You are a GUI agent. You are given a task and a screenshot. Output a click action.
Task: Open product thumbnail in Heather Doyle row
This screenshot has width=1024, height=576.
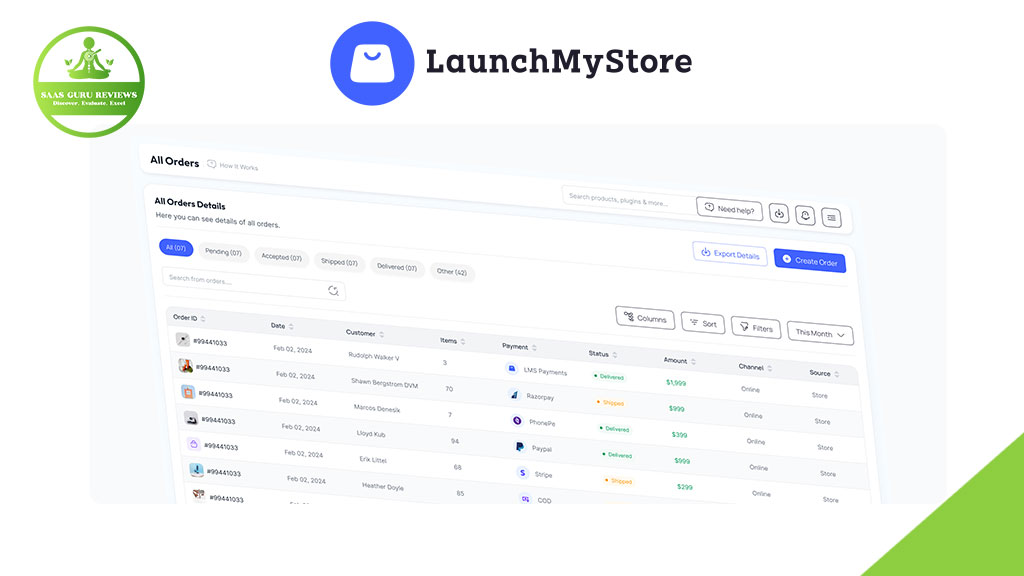(196, 470)
